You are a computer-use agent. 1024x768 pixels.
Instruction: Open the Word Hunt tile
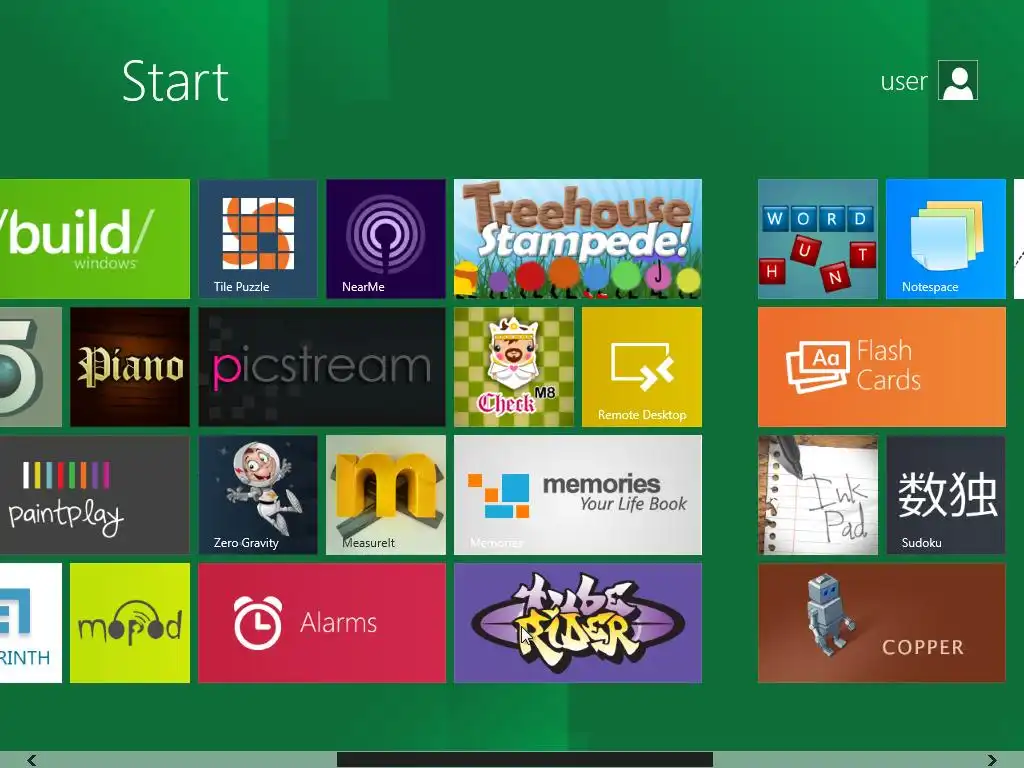point(818,239)
